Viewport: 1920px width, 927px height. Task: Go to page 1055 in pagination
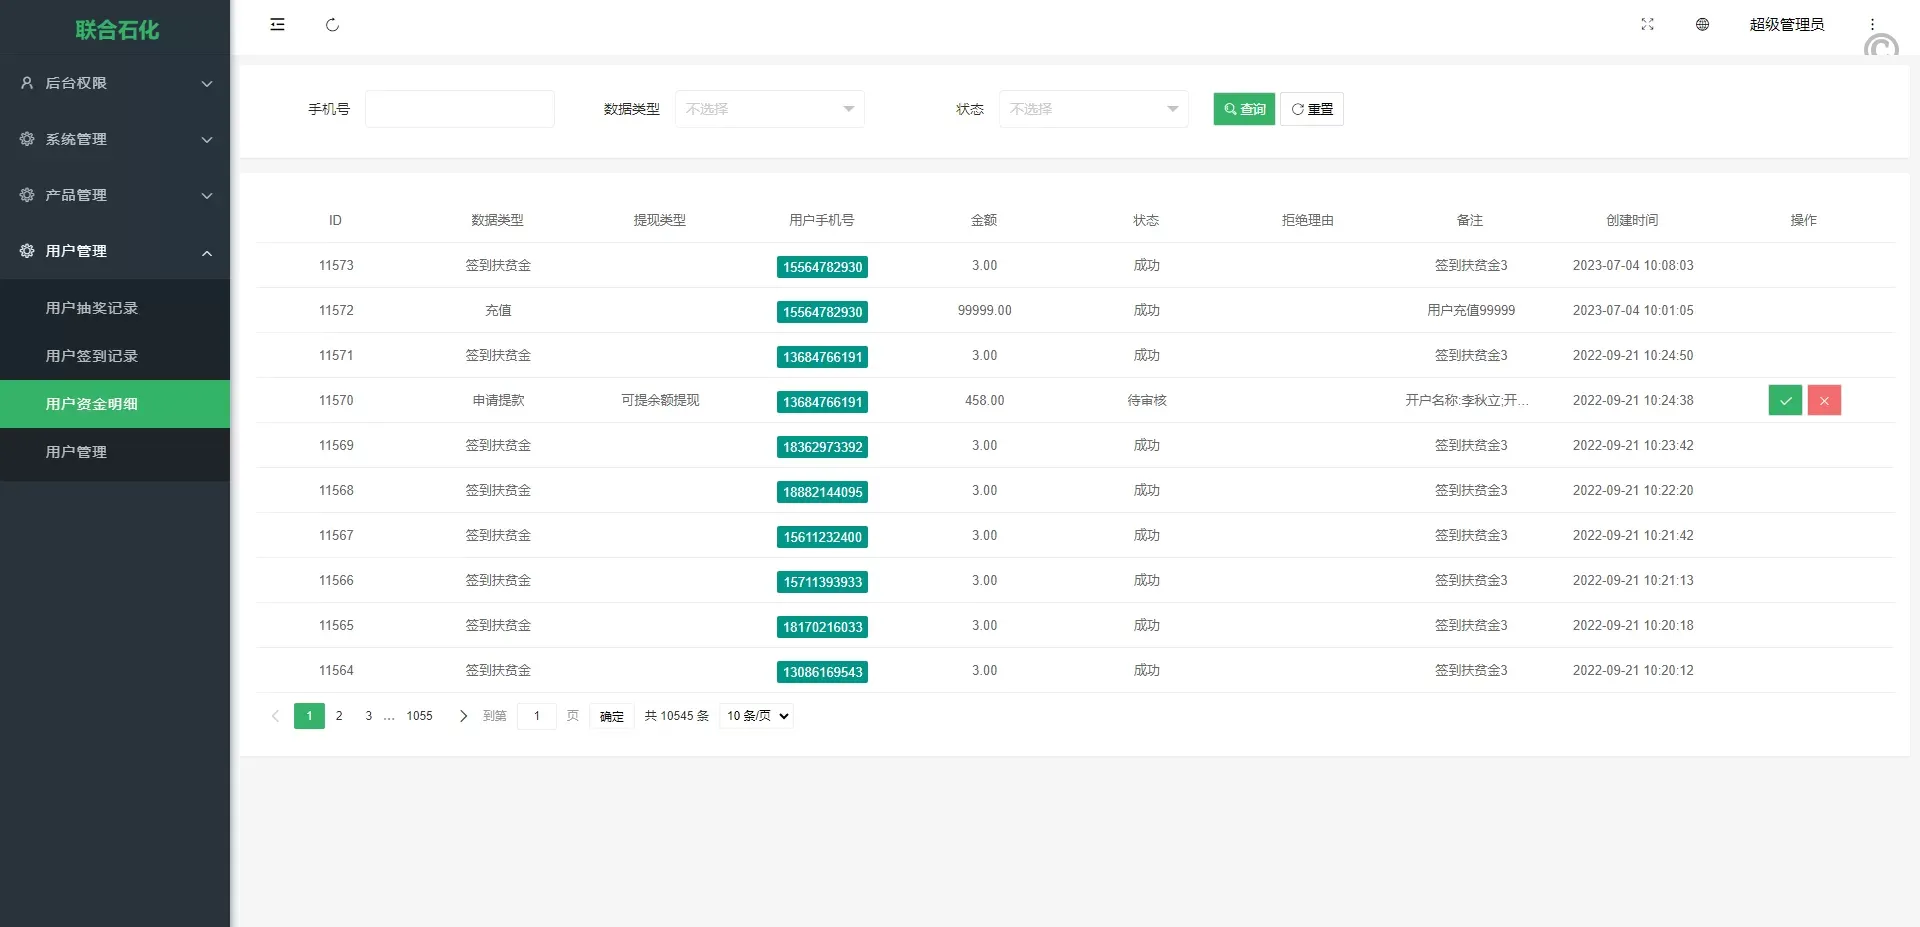pos(420,716)
